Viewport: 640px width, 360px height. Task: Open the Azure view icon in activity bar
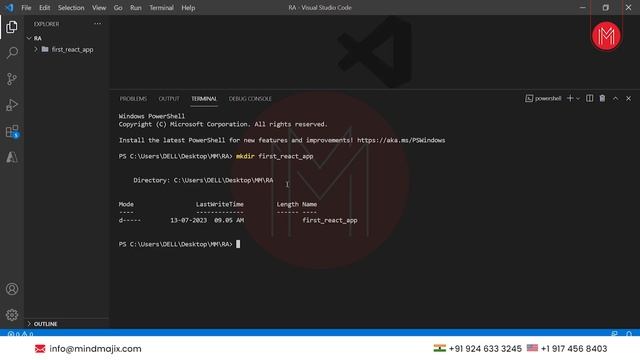pyautogui.click(x=12, y=157)
